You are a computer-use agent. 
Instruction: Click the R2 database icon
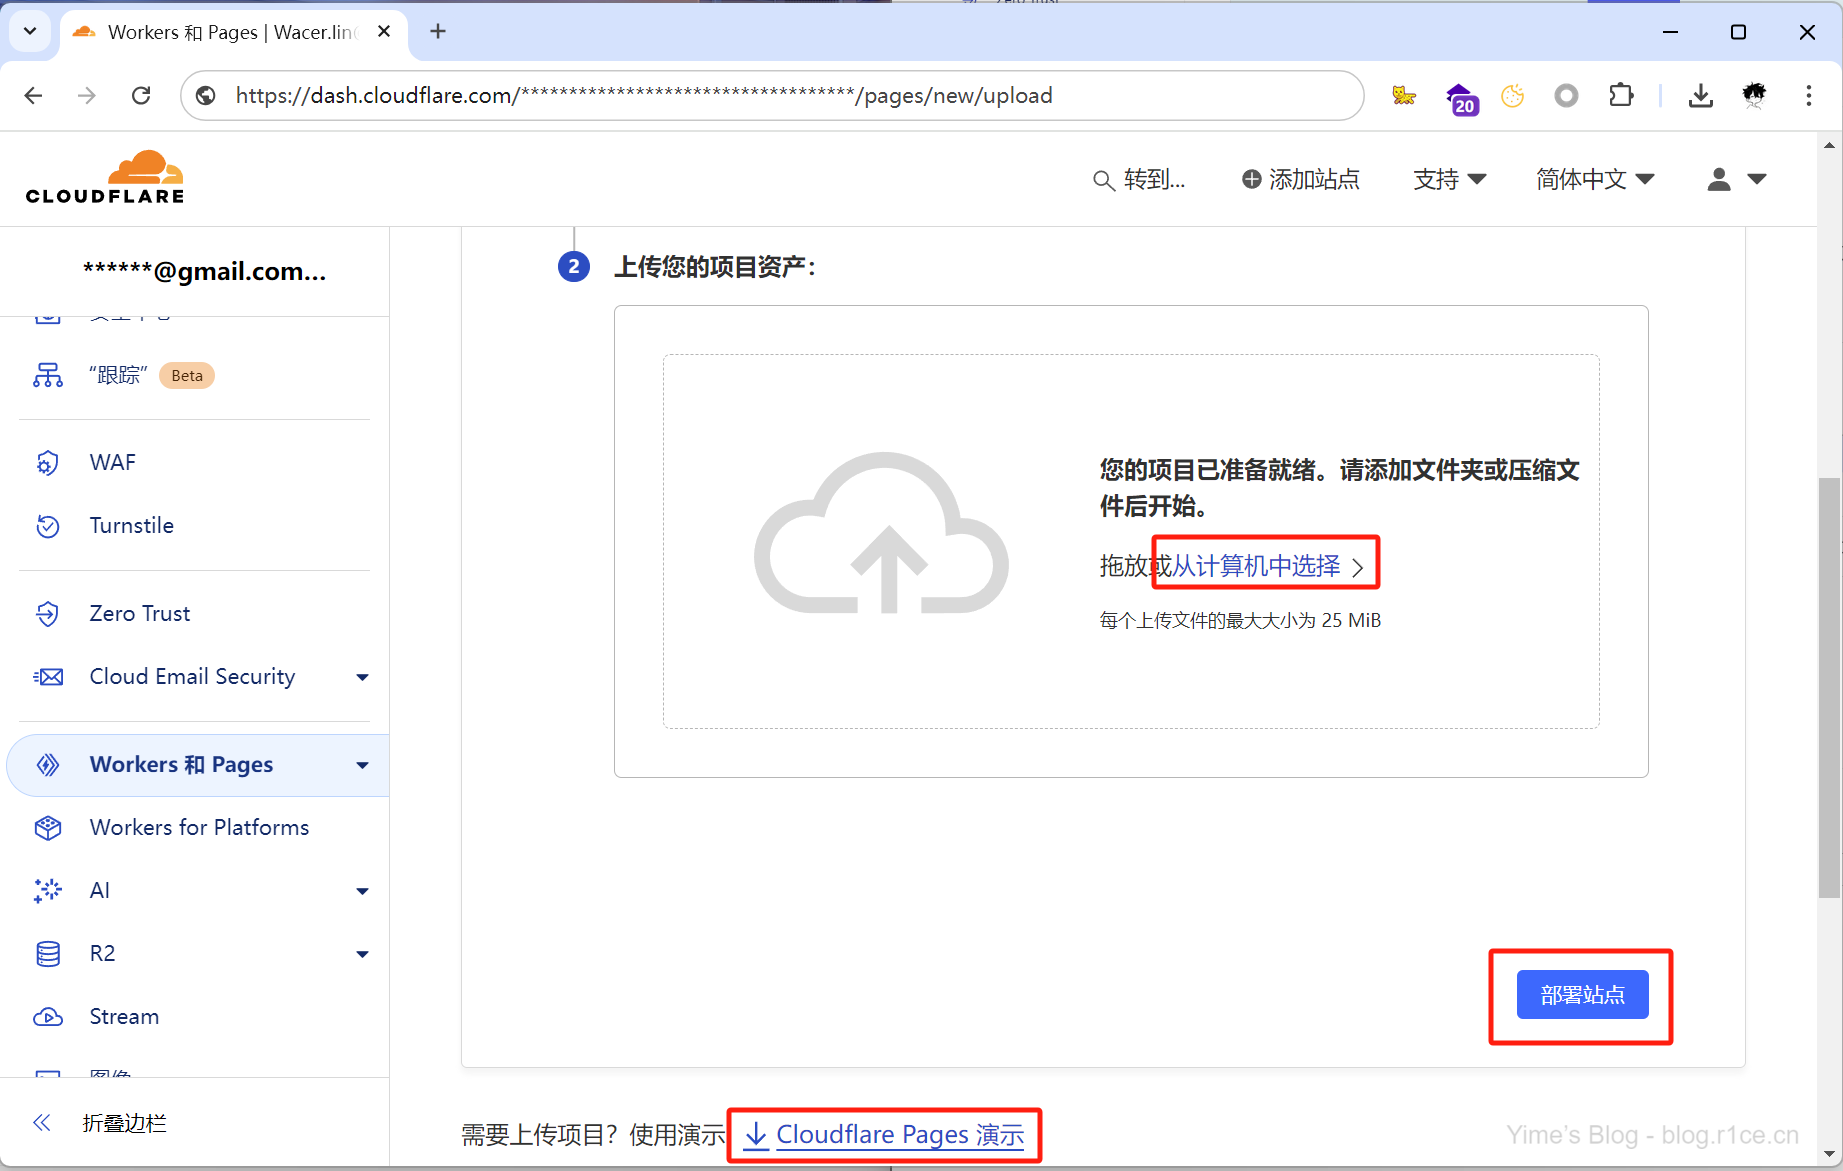pyautogui.click(x=48, y=954)
